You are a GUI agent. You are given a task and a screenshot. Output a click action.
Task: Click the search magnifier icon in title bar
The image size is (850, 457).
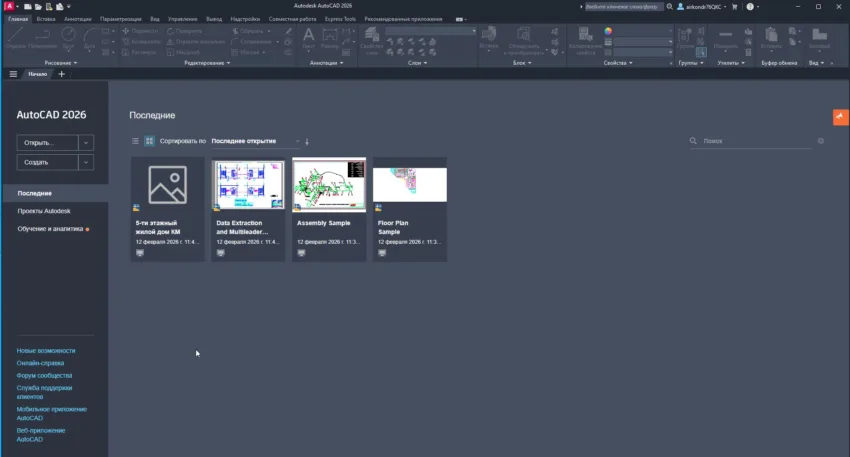coord(669,7)
